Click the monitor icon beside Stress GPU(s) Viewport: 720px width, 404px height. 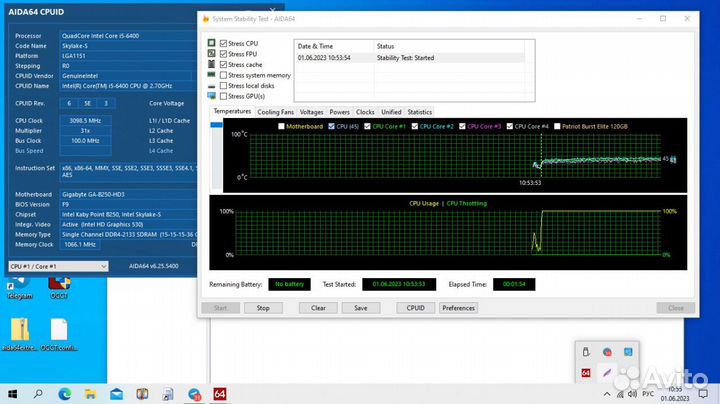[x=211, y=96]
